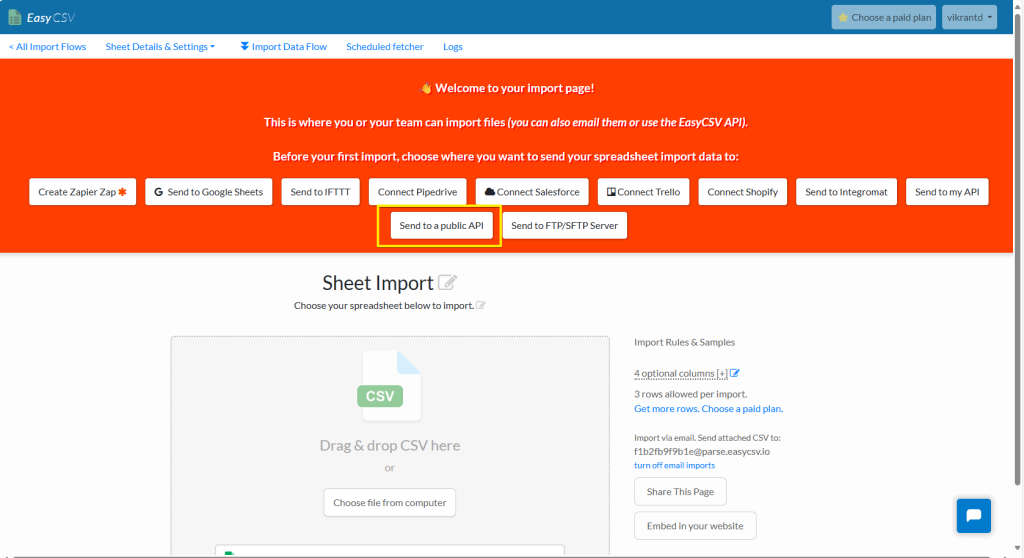
Task: Click Send to a public API button
Action: [441, 226]
